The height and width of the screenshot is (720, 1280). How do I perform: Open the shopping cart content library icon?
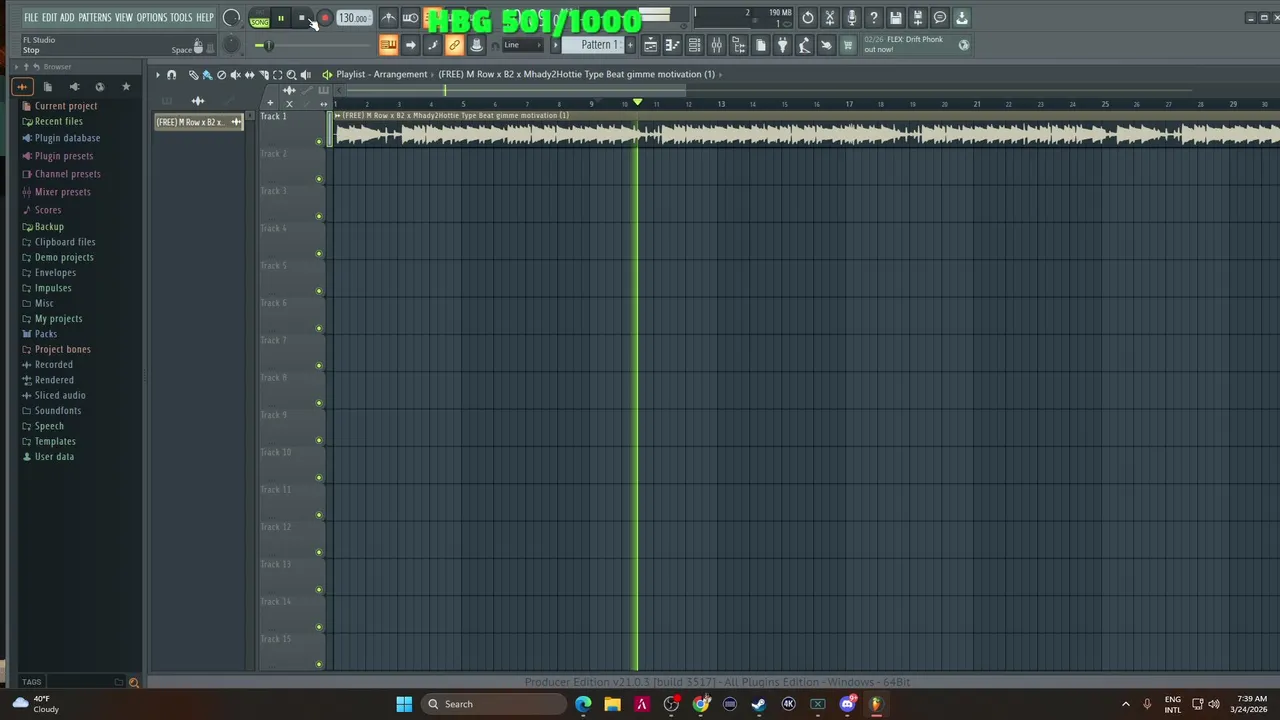(848, 45)
